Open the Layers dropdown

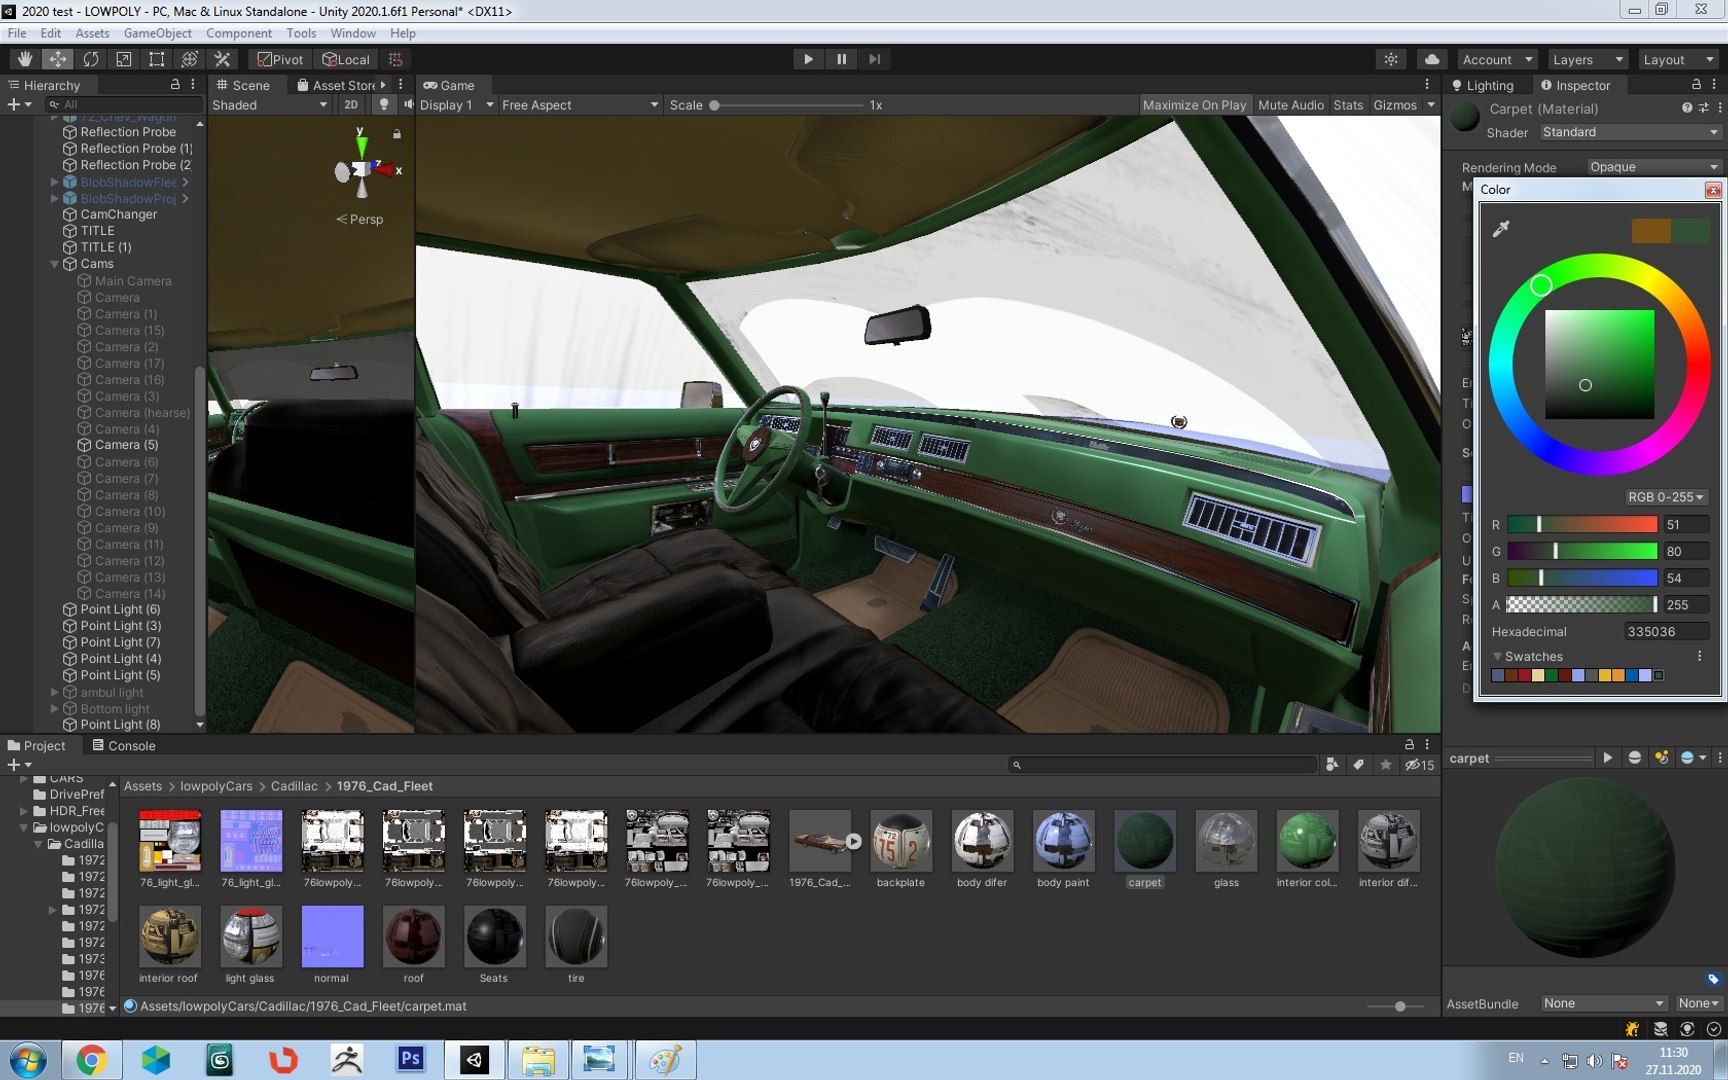point(1587,59)
